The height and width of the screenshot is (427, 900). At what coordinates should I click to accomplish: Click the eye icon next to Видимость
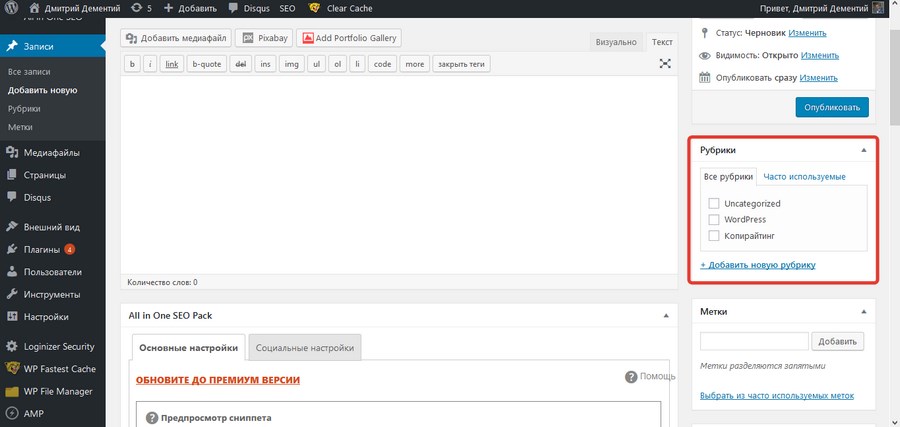click(705, 56)
